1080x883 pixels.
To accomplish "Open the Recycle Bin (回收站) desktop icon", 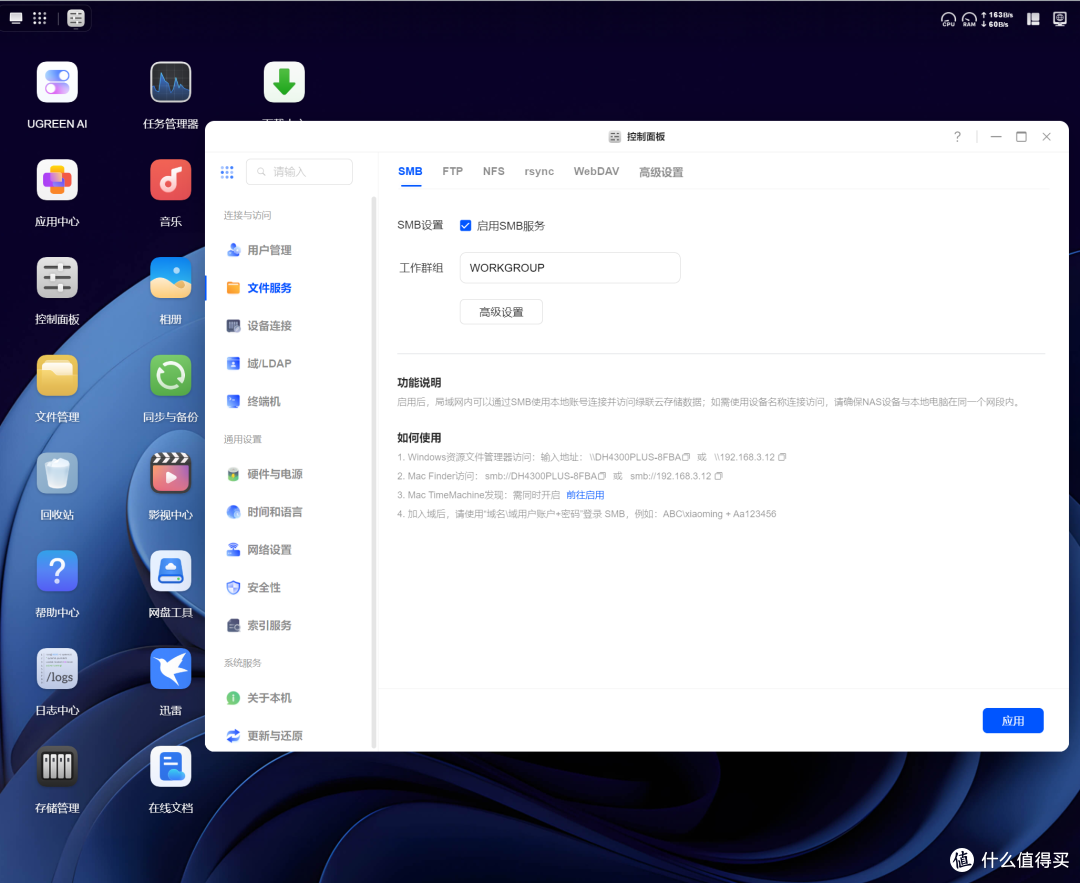I will pyautogui.click(x=57, y=474).
